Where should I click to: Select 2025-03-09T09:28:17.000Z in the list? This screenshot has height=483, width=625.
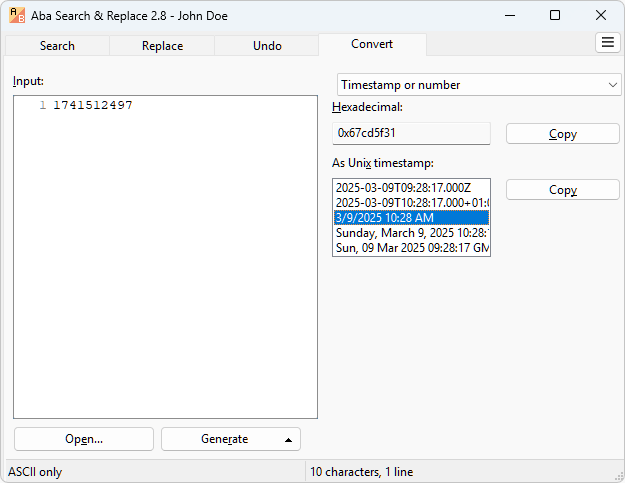coord(411,188)
